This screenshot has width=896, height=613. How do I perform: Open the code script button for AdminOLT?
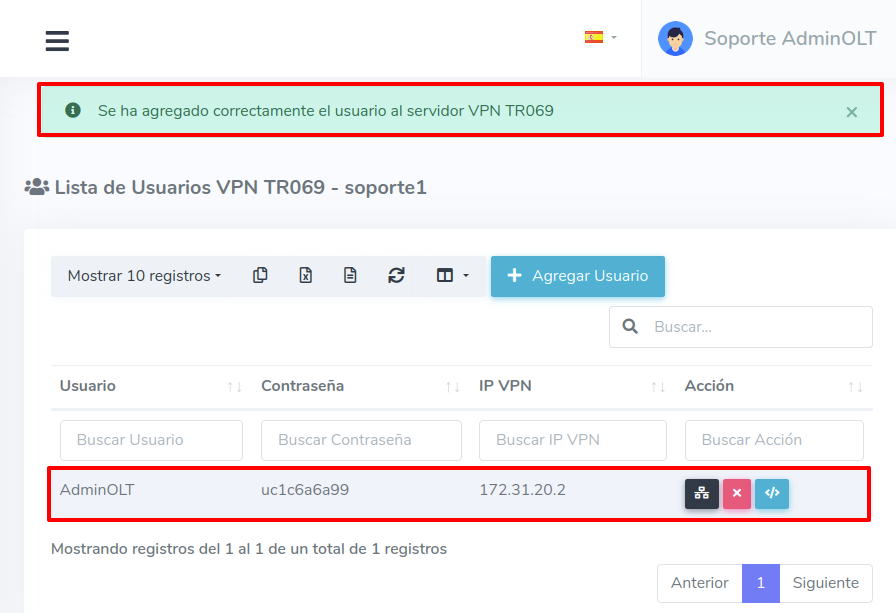click(x=772, y=493)
